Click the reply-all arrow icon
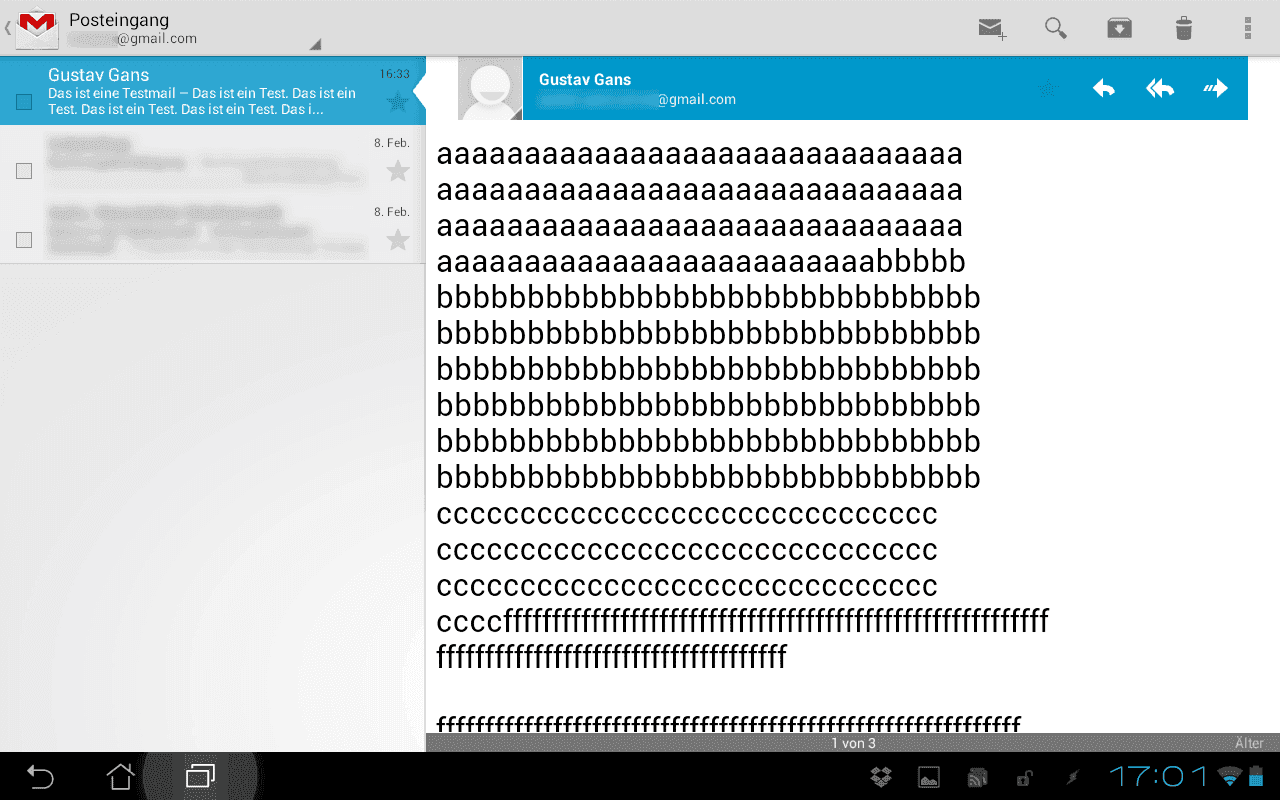Screen dimensions: 1280x800 point(1159,89)
